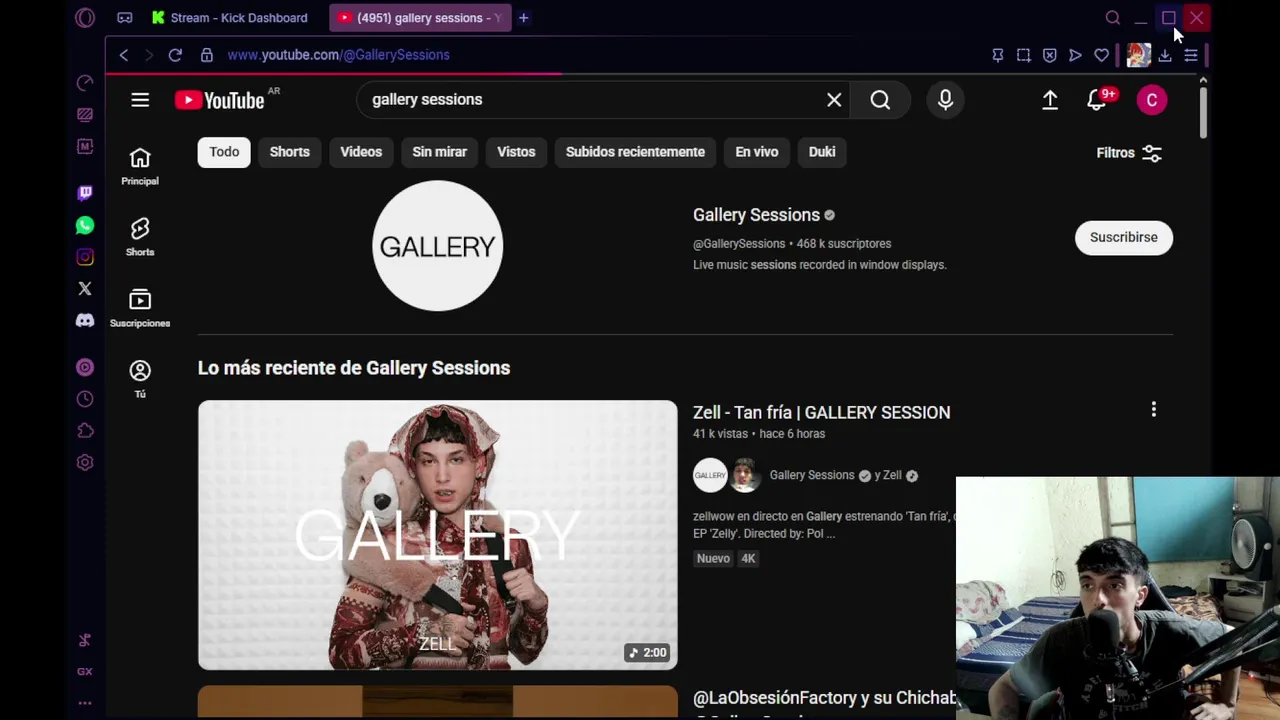Expand the Filtros search filters
Screen dimensions: 1280x720
(x=1129, y=153)
